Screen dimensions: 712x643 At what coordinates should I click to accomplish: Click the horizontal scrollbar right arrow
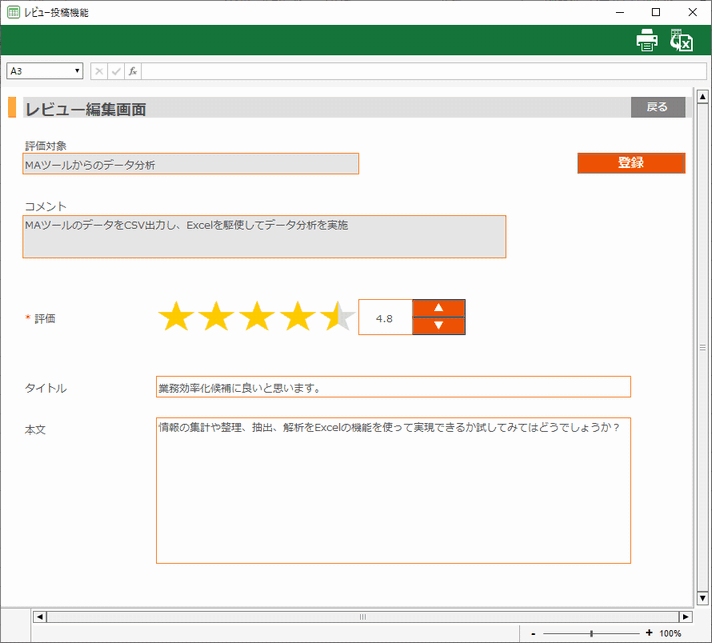(x=685, y=617)
